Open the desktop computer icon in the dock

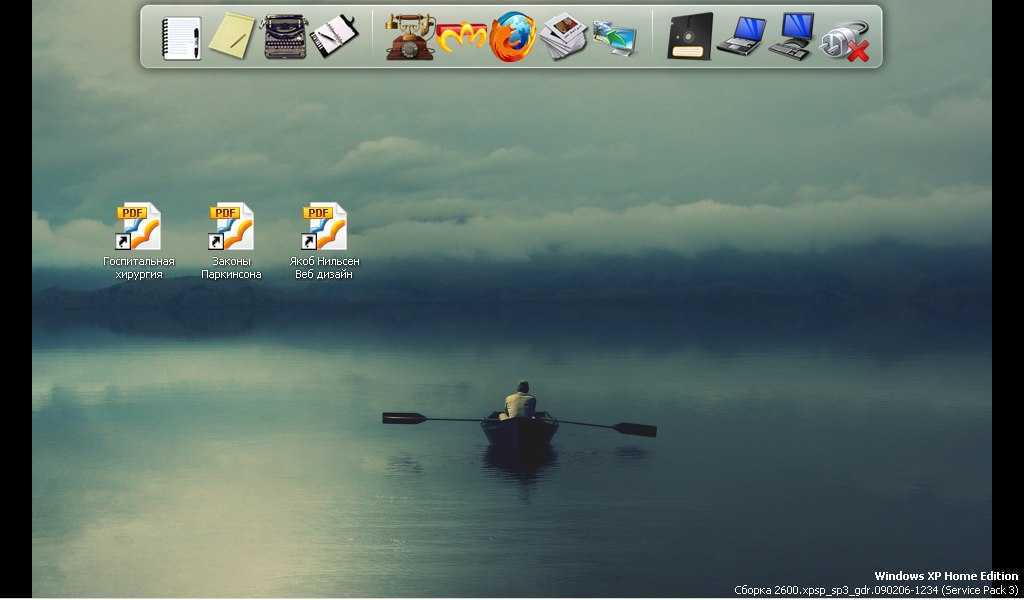792,37
